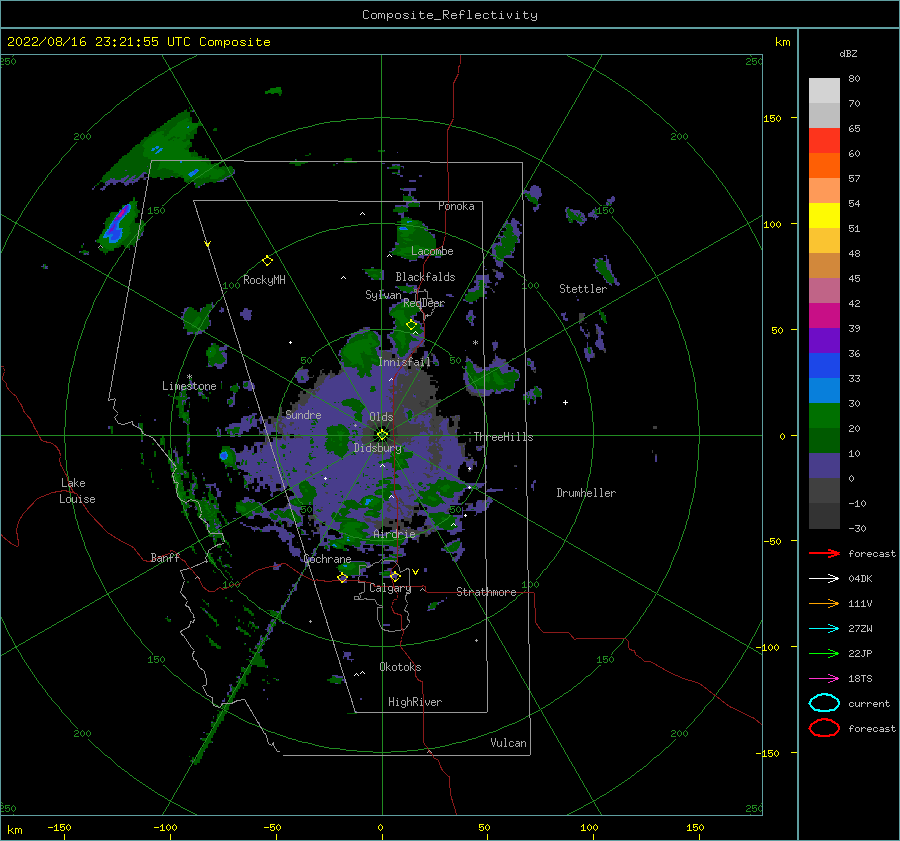Screen dimensions: 900x841
Task: Click the Vulcan city label
Action: click(x=509, y=743)
